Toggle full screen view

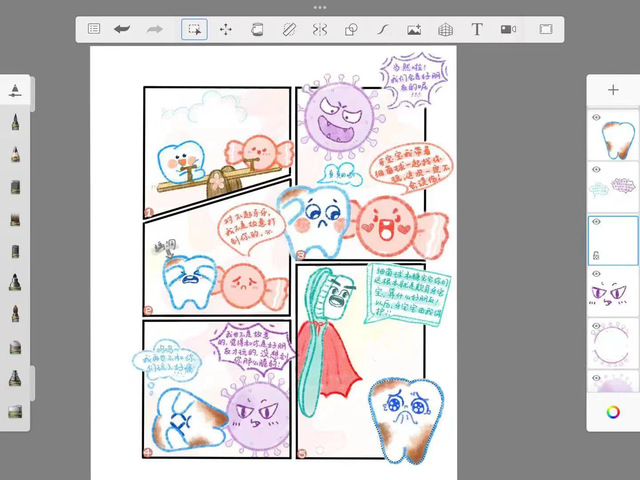point(546,30)
